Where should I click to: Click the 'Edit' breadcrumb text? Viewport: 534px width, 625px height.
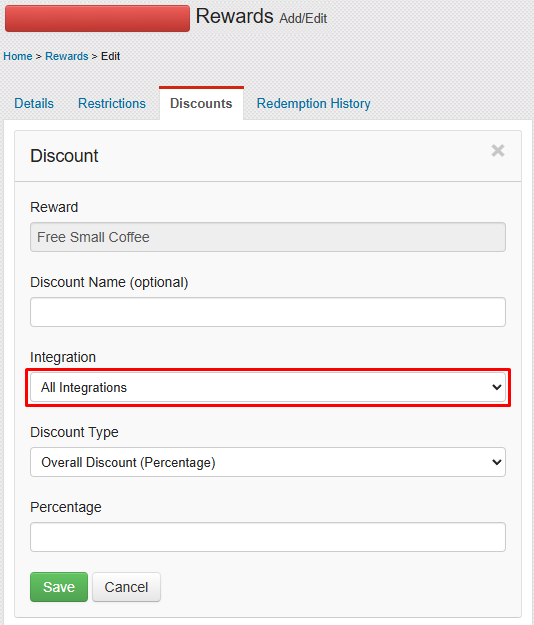(110, 56)
